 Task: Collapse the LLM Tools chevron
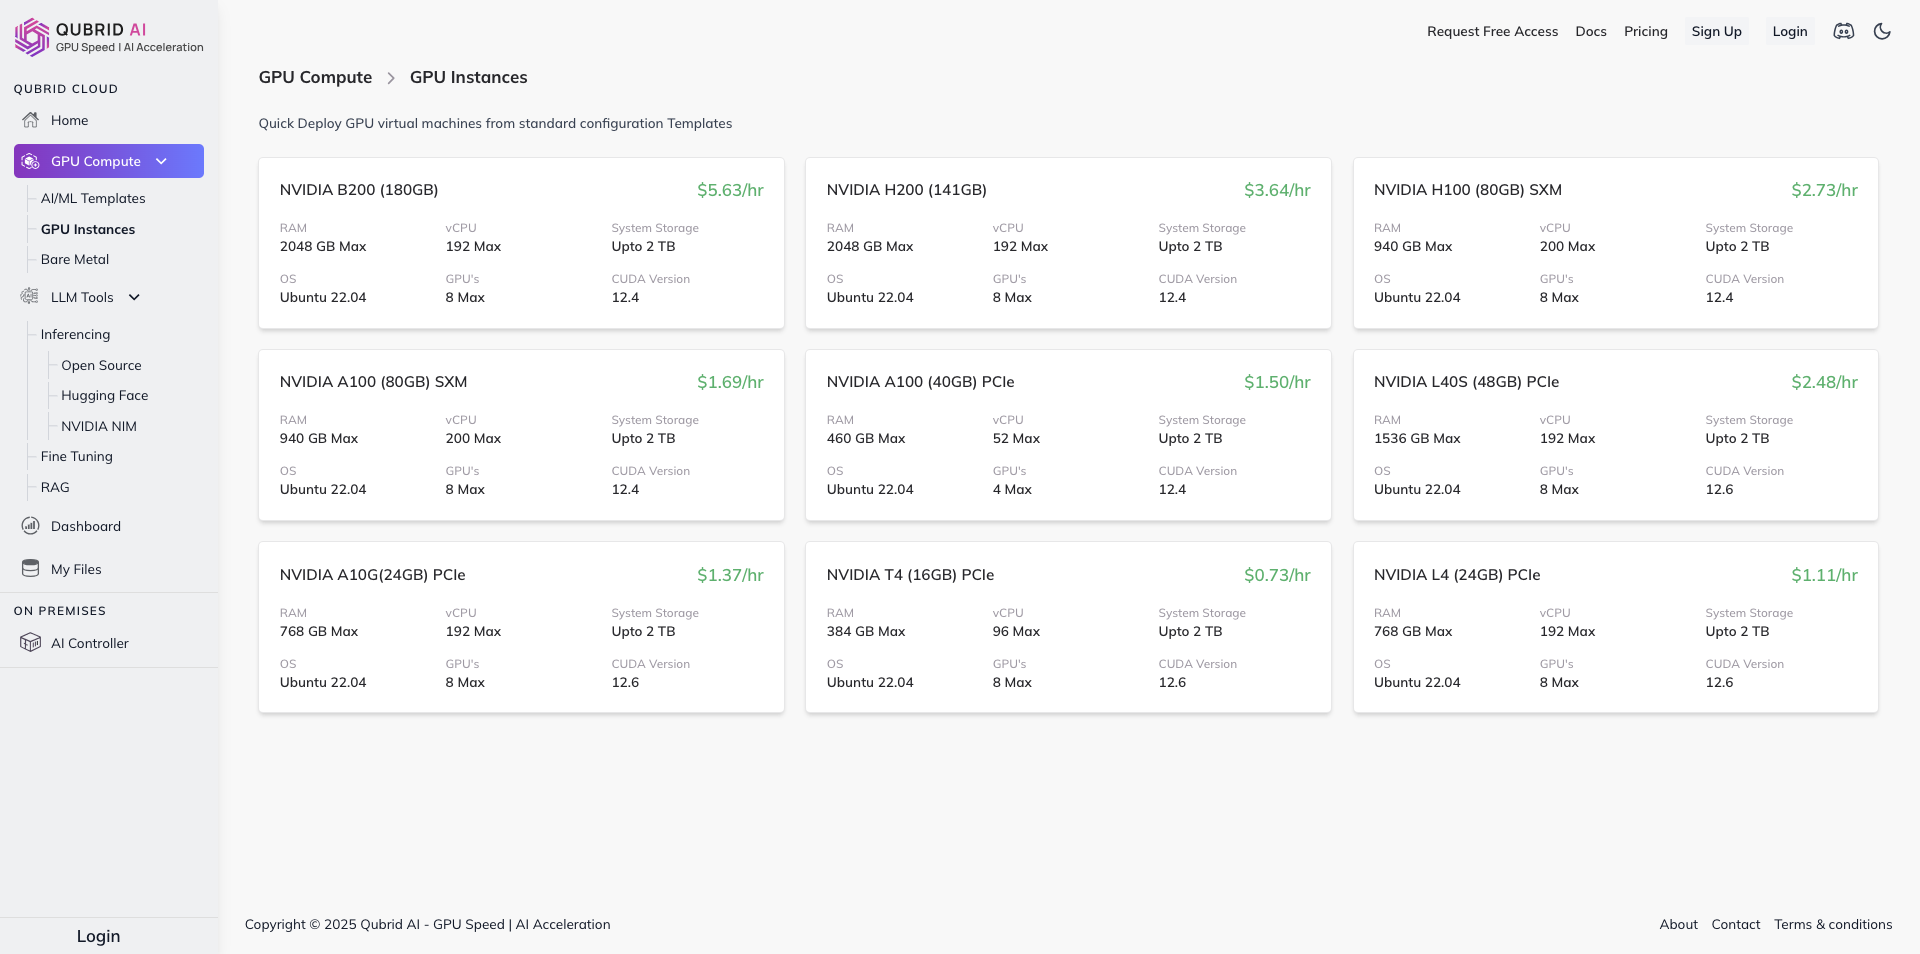pyautogui.click(x=134, y=297)
